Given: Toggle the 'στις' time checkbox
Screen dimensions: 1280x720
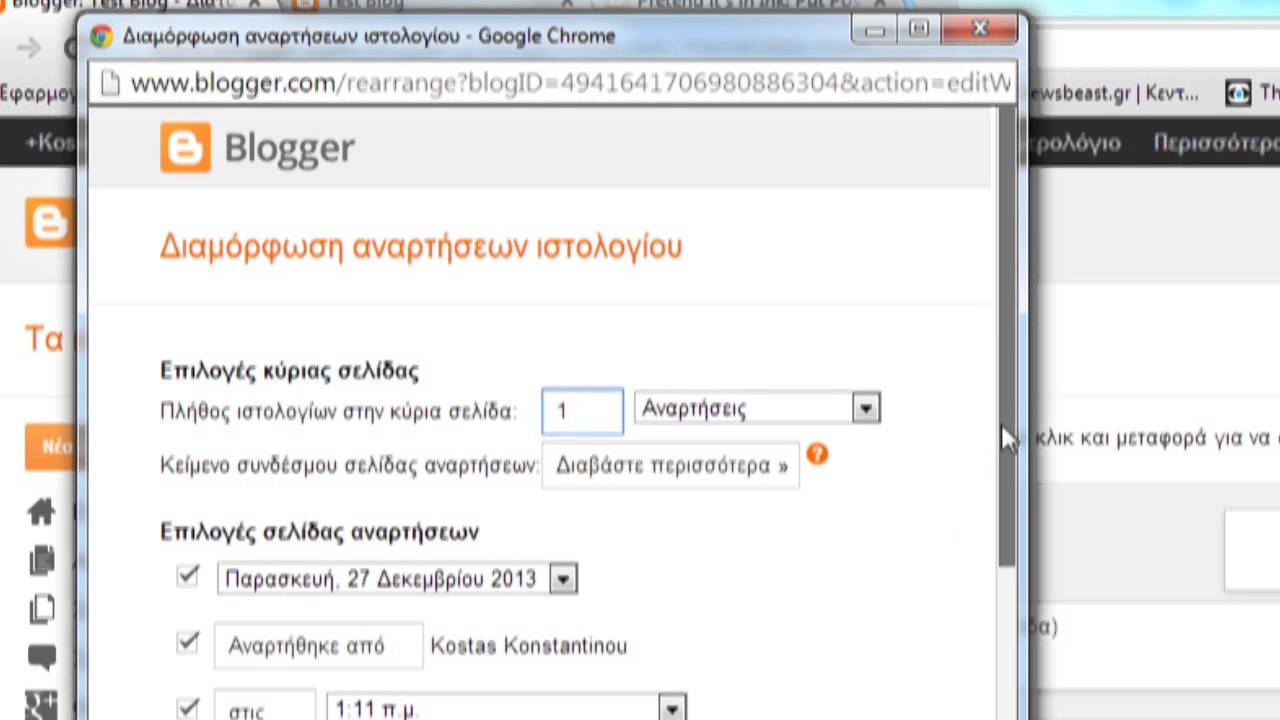Looking at the screenshot, I should (x=187, y=707).
